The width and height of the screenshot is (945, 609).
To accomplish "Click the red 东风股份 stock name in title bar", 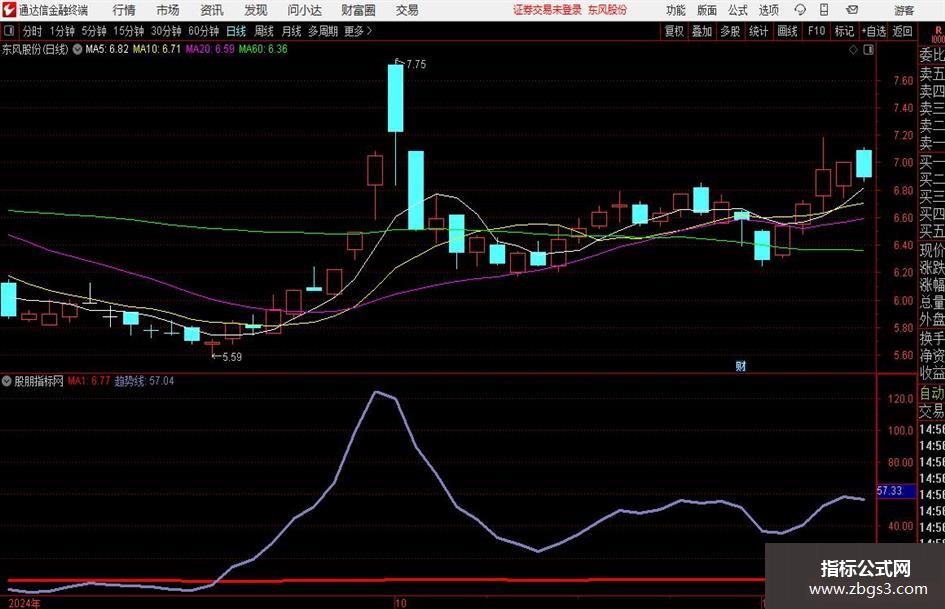I will coord(608,10).
